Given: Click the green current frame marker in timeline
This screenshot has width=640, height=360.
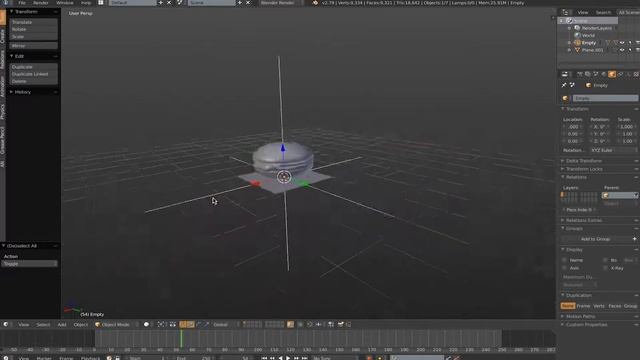Looking at the screenshot, I should coord(181,338).
